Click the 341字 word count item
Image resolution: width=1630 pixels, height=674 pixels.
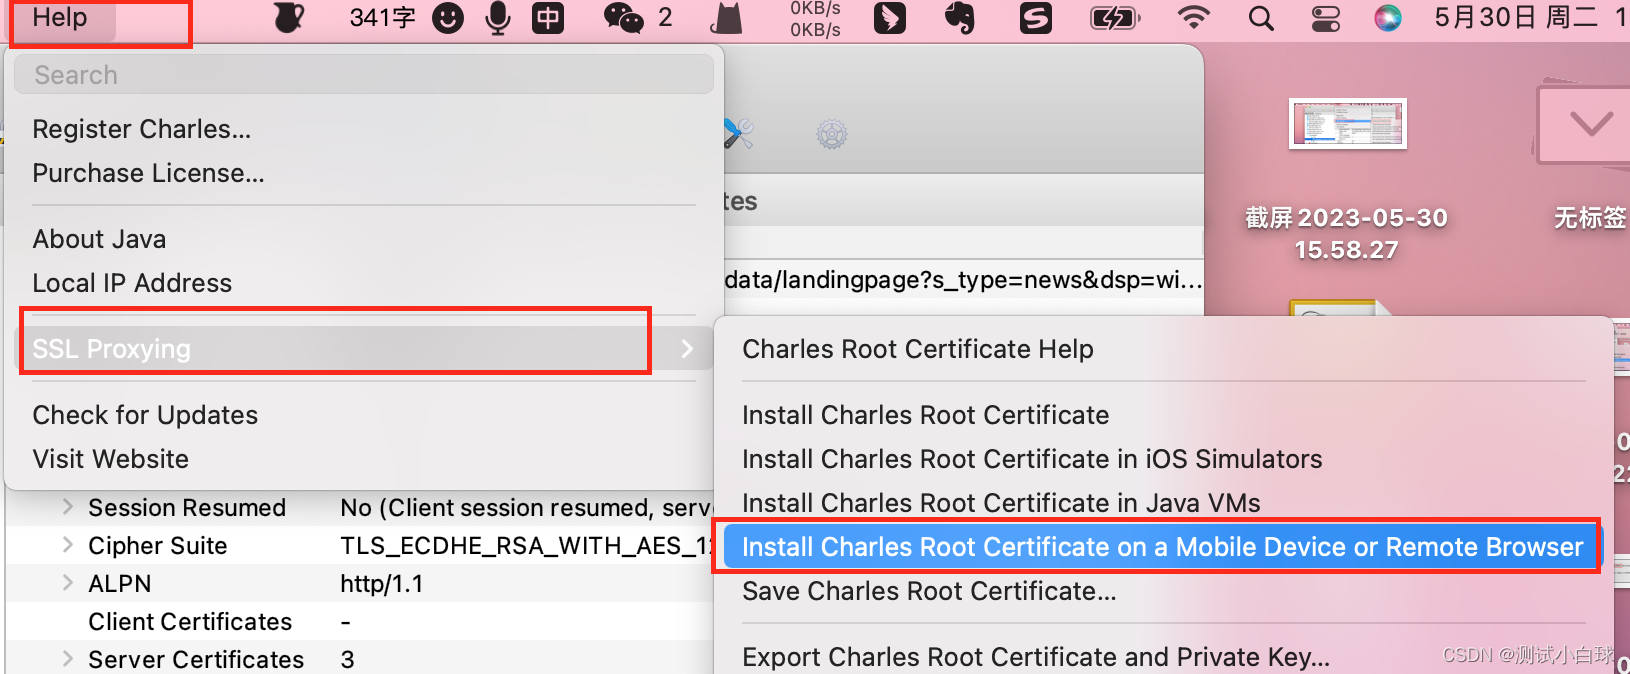pos(382,18)
